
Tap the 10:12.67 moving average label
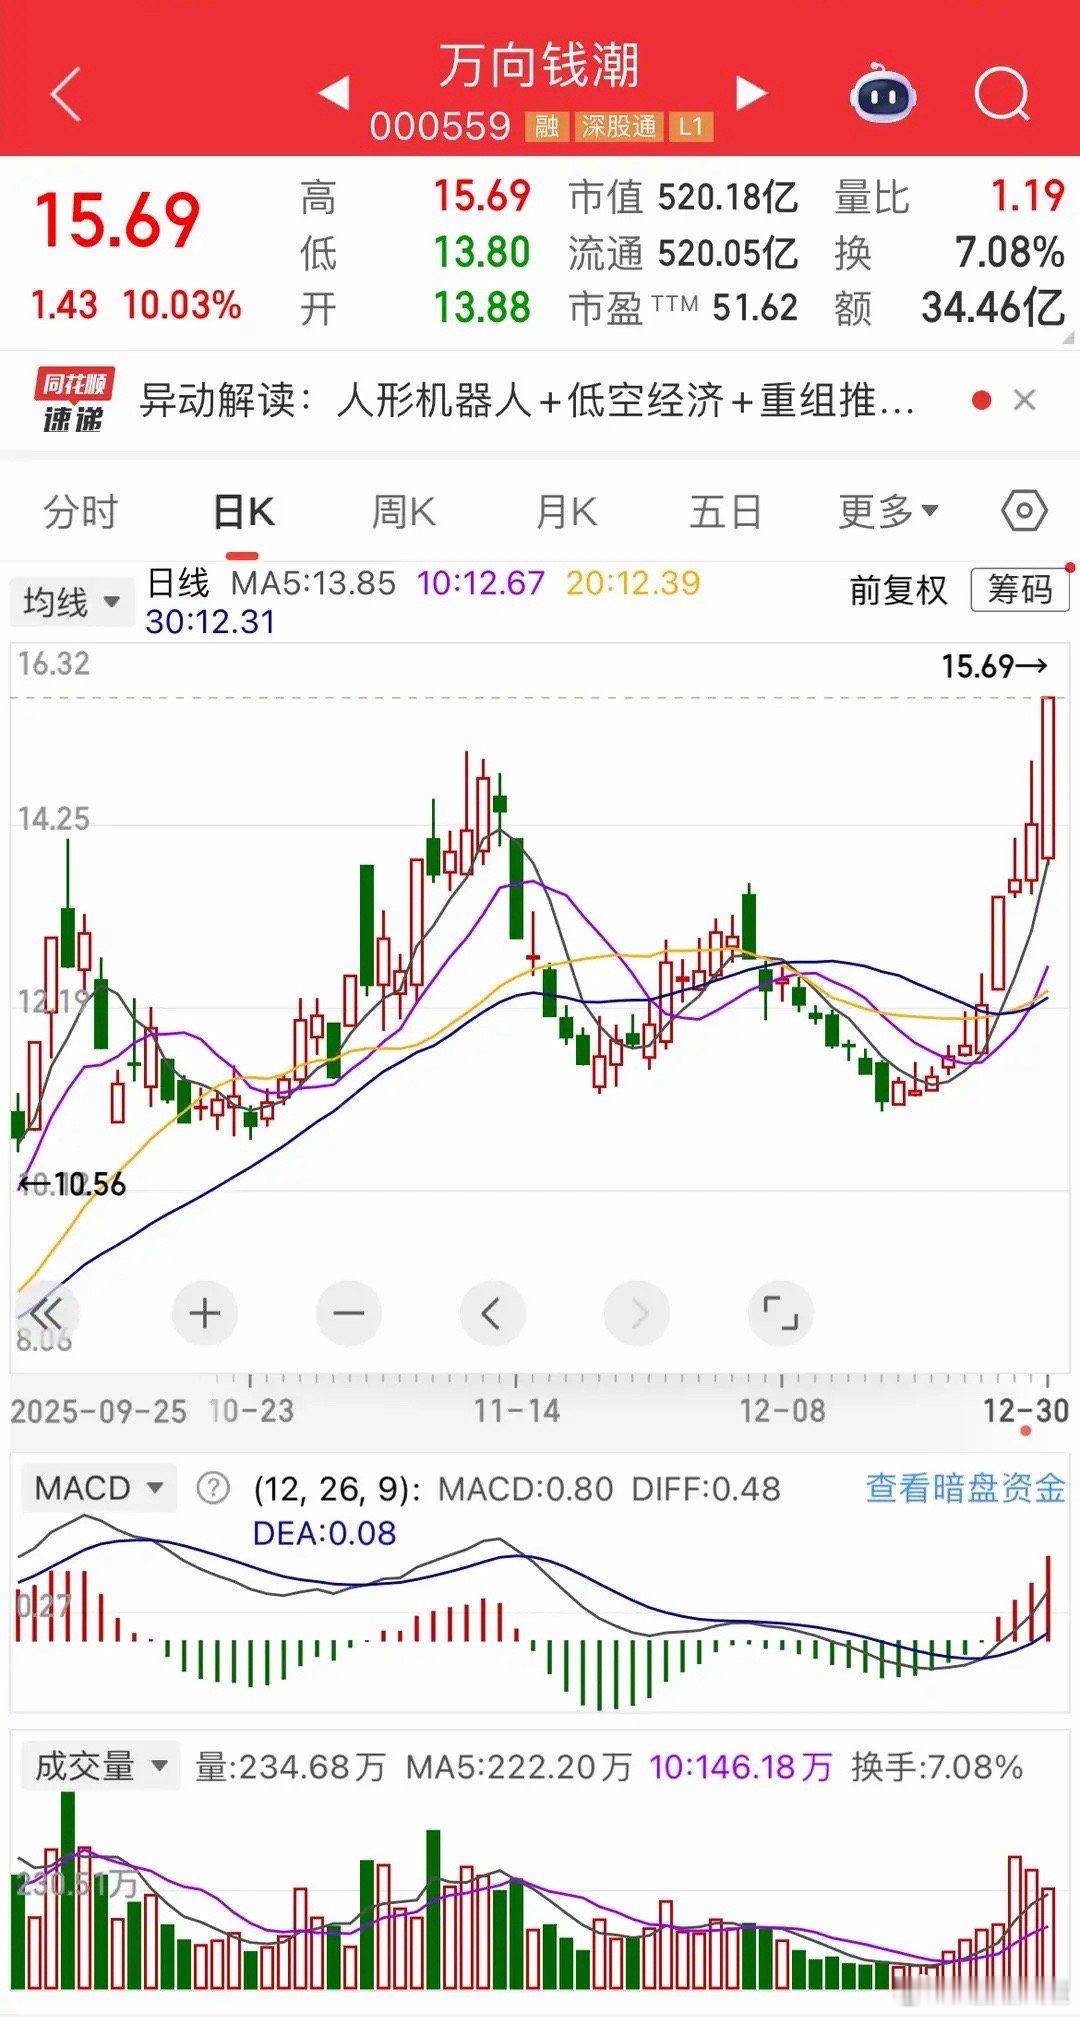480,583
